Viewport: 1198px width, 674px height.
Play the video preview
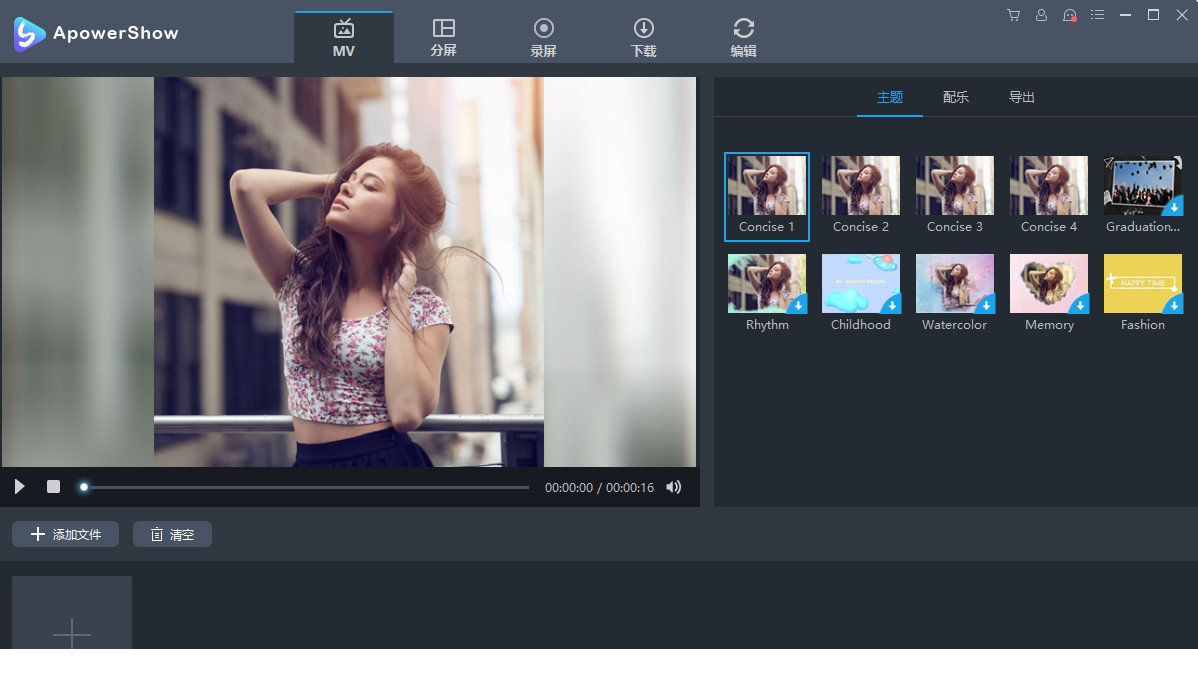[20, 487]
